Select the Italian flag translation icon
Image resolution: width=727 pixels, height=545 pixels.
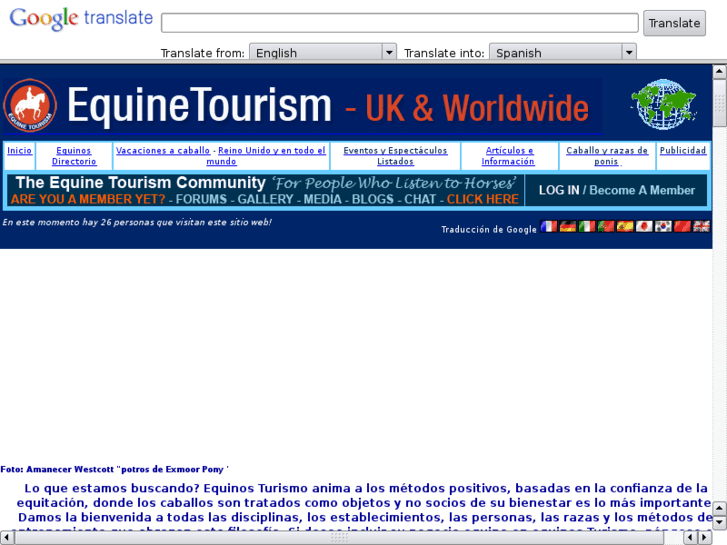(x=587, y=226)
